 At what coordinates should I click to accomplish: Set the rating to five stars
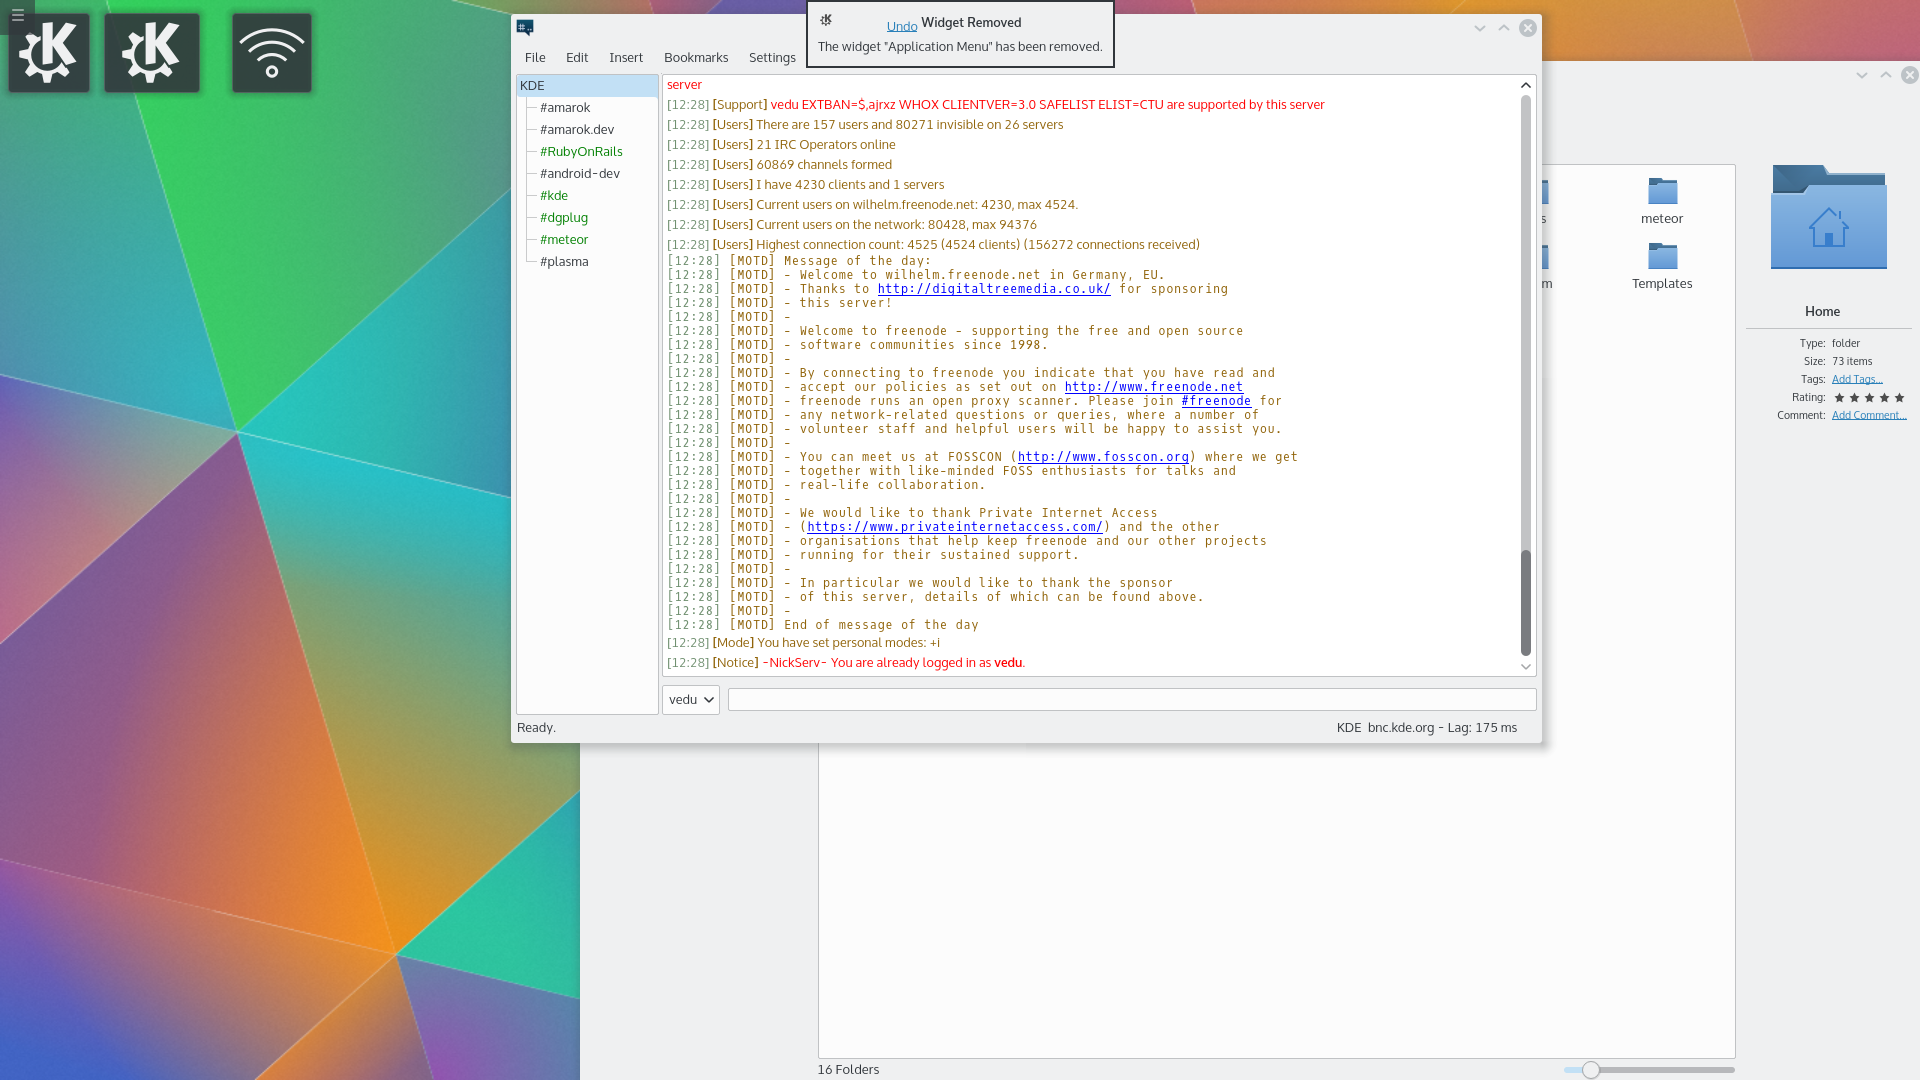click(x=1899, y=398)
